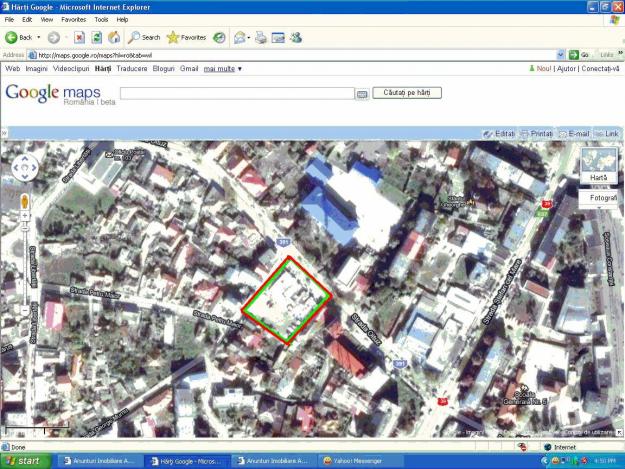625x469 pixels.
Task: Click the Conectați-vă sign-in link
Action: pos(600,69)
